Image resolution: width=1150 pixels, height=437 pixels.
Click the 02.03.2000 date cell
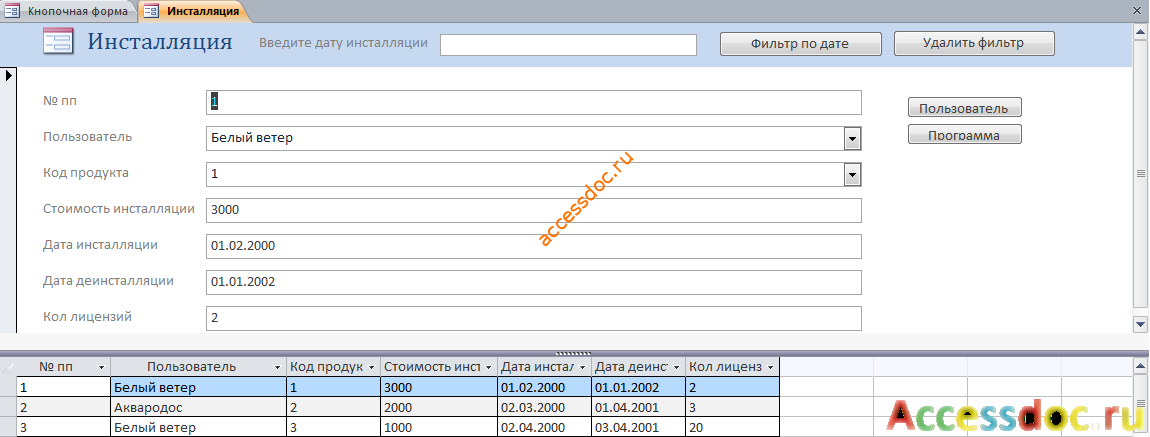pyautogui.click(x=545, y=407)
